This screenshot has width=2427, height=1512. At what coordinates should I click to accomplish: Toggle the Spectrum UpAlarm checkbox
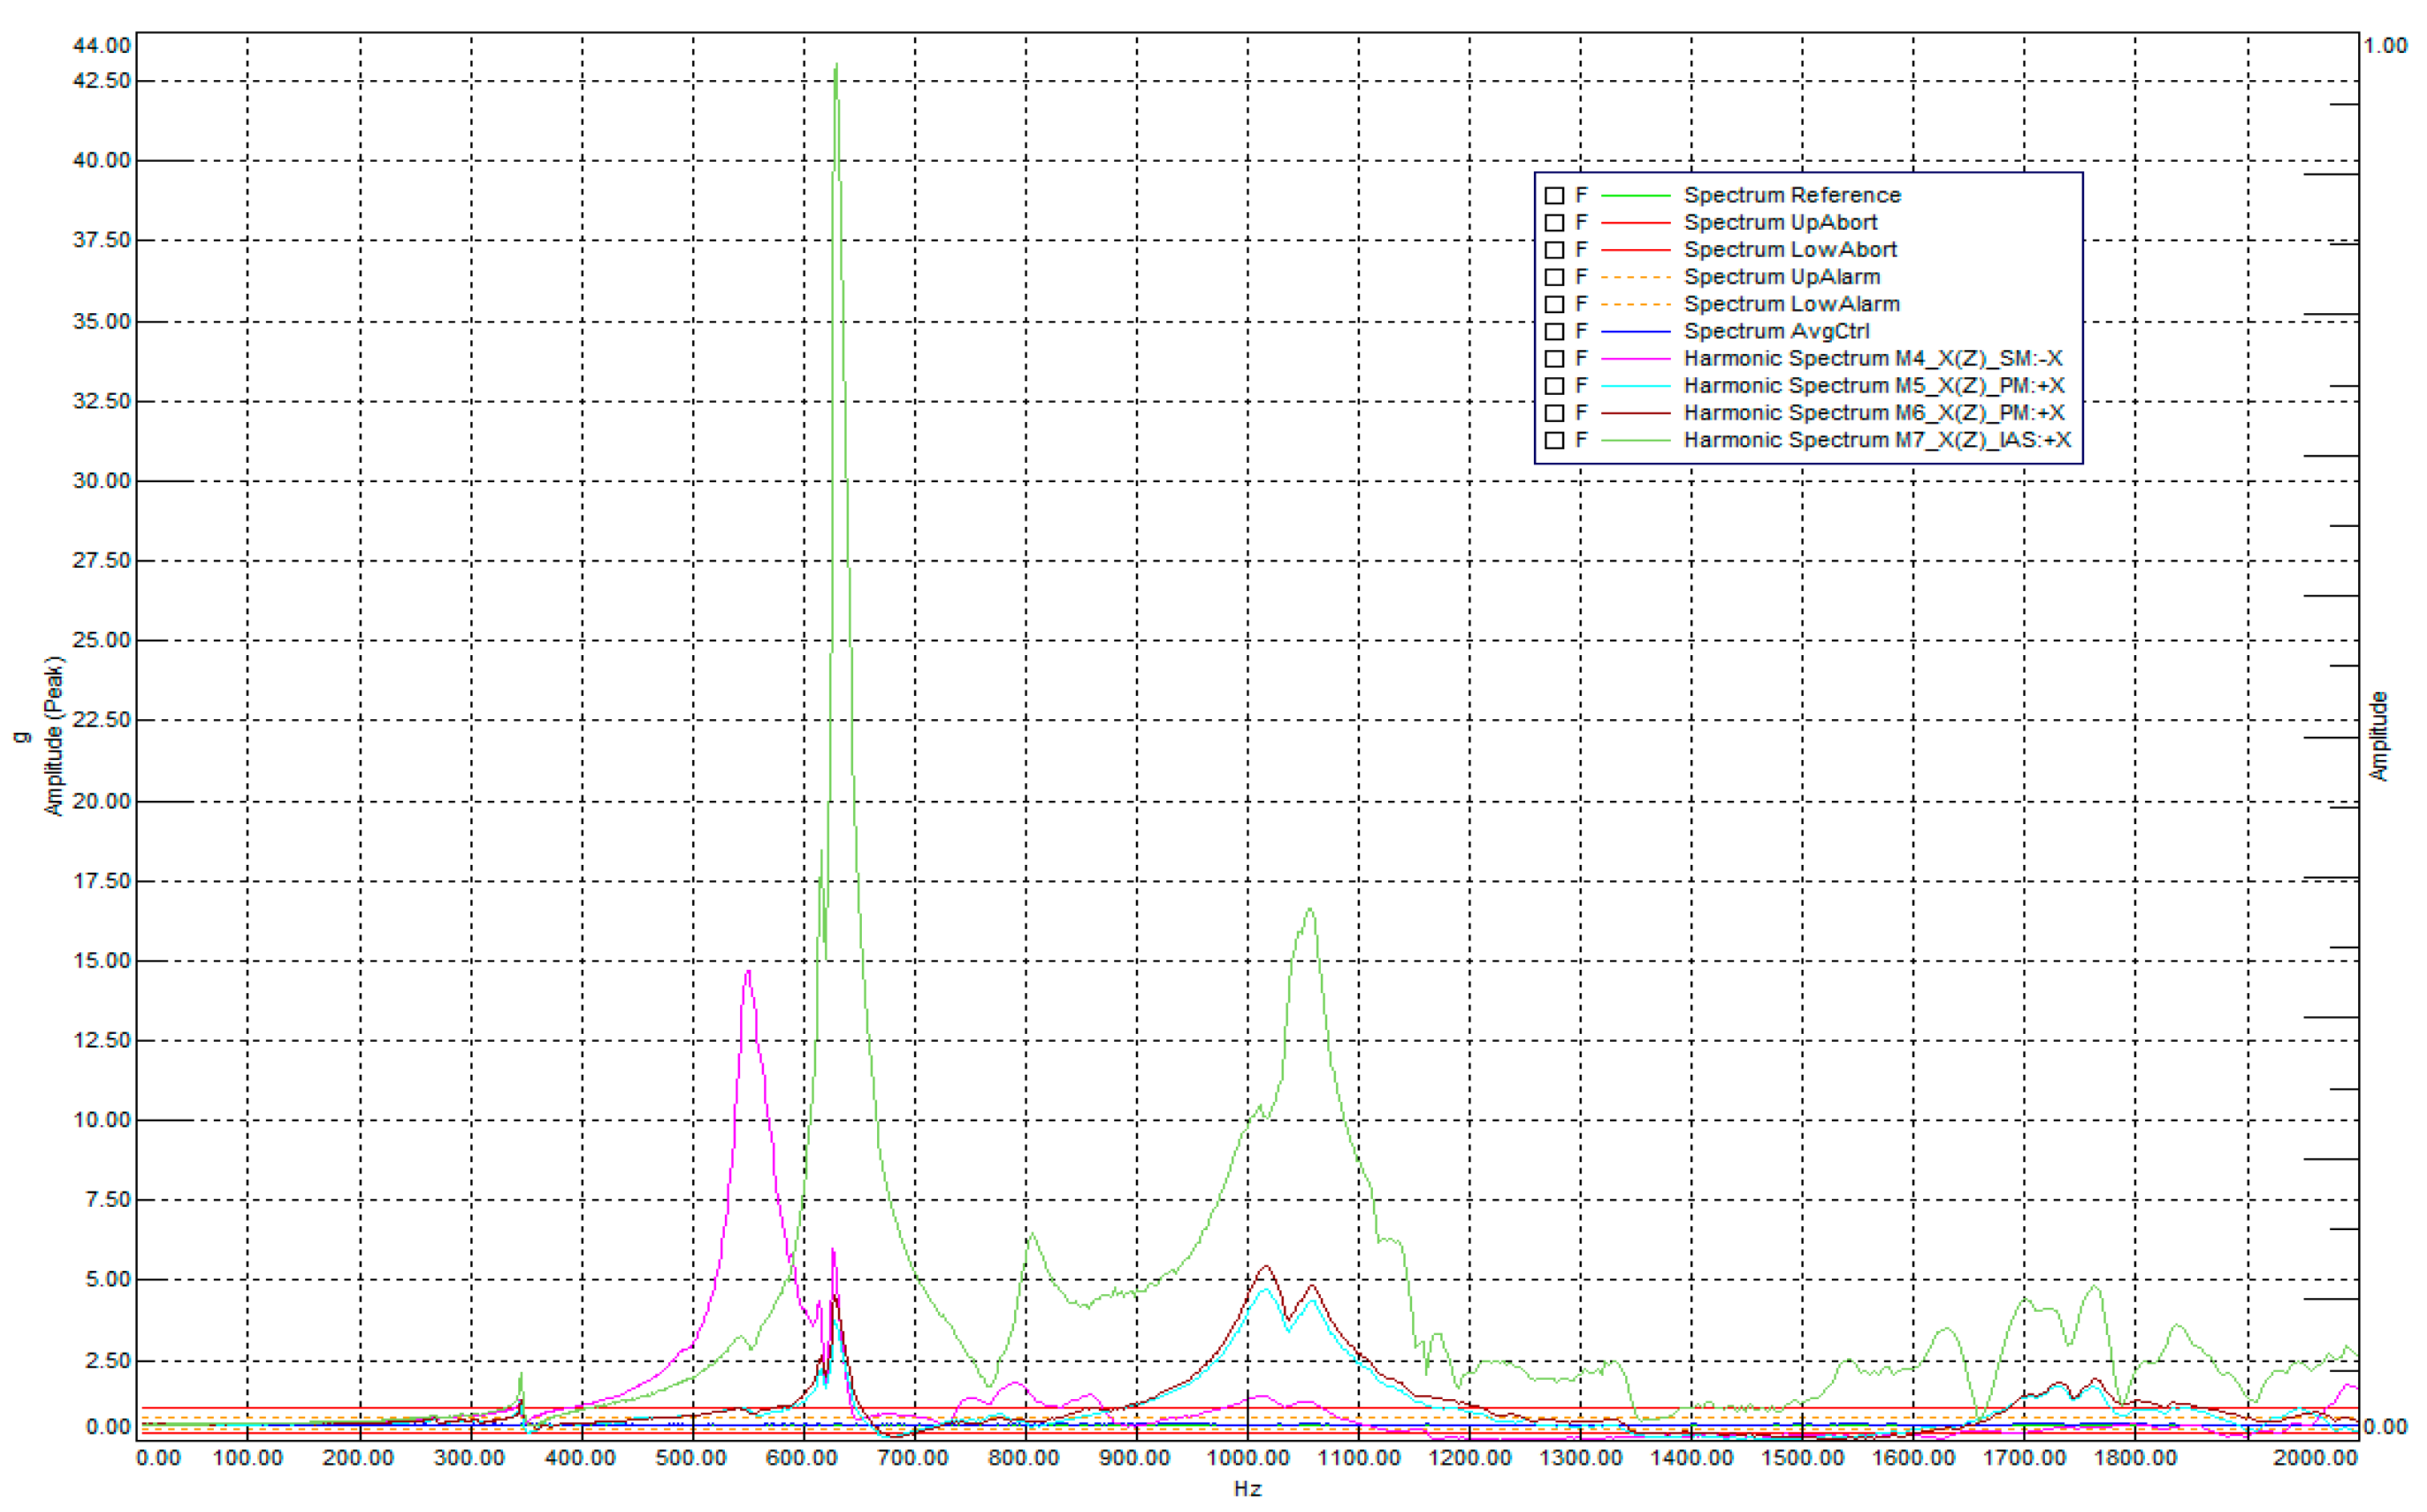click(1554, 277)
